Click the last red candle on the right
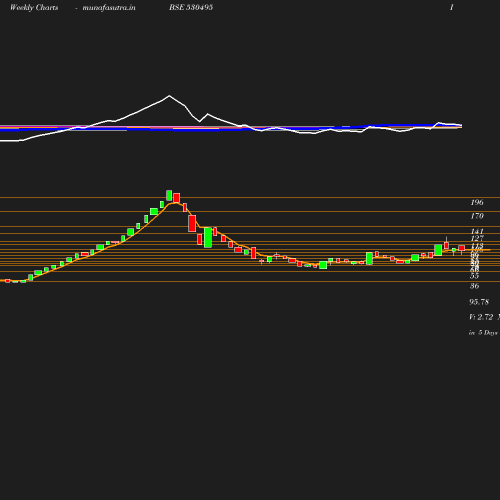Screen dimensions: 500x500 pyautogui.click(x=461, y=248)
